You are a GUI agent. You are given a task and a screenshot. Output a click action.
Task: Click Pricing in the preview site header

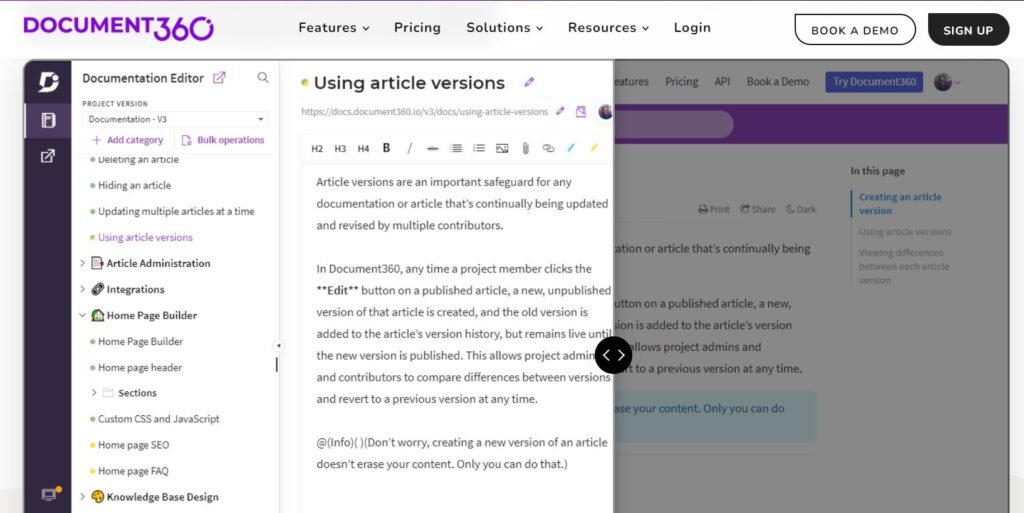(681, 82)
